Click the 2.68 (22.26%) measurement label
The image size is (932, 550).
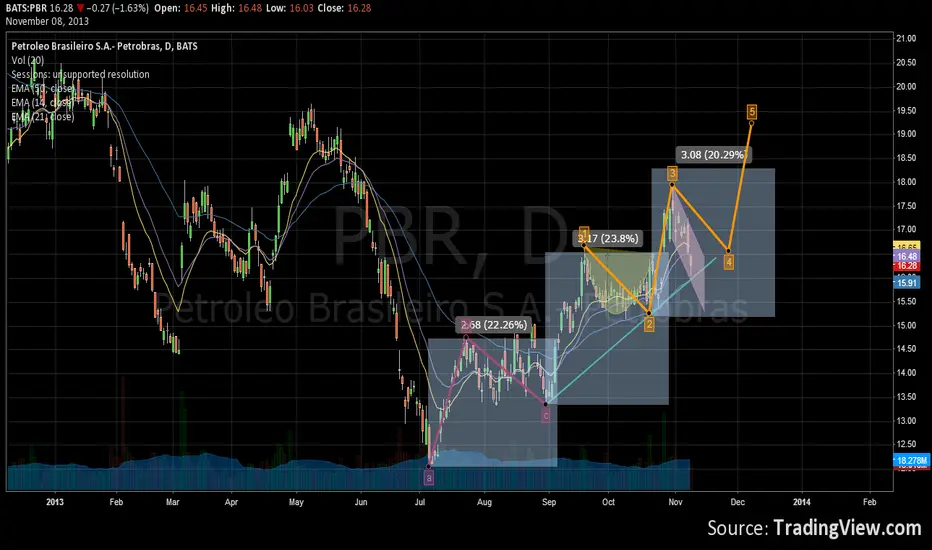[x=493, y=325]
